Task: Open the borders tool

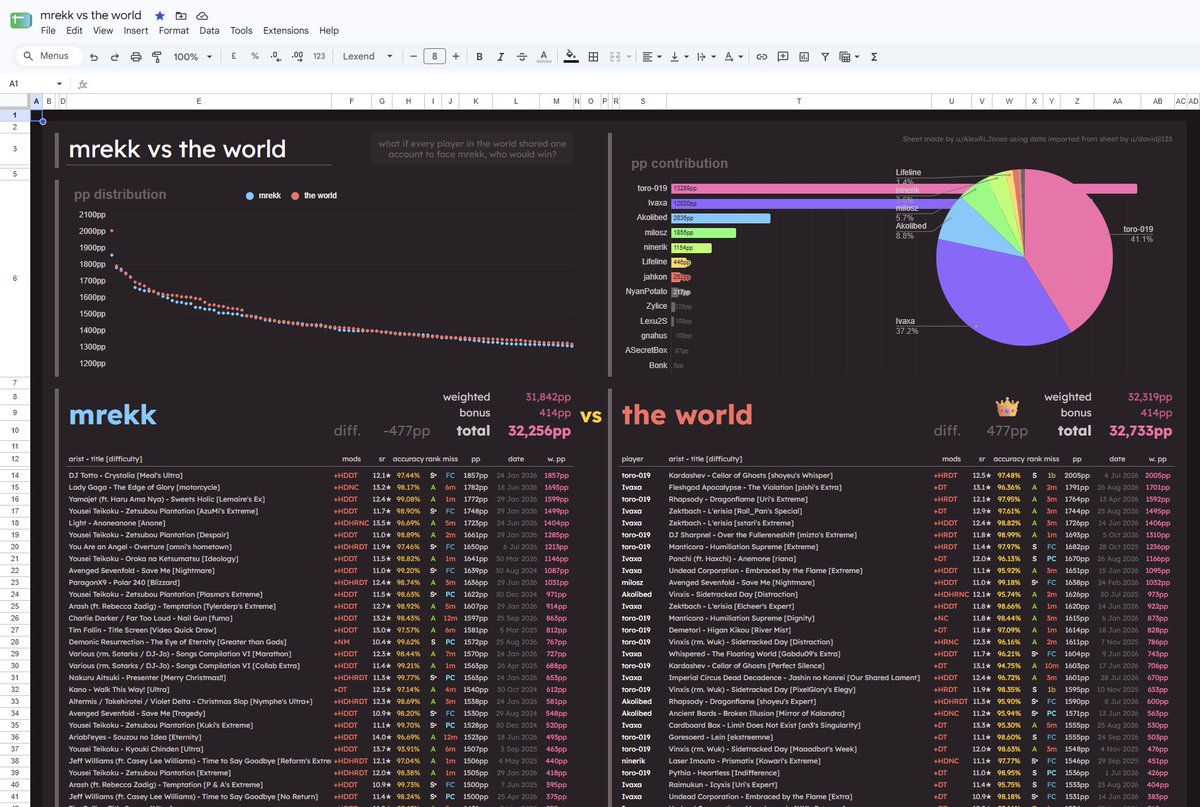Action: click(592, 57)
